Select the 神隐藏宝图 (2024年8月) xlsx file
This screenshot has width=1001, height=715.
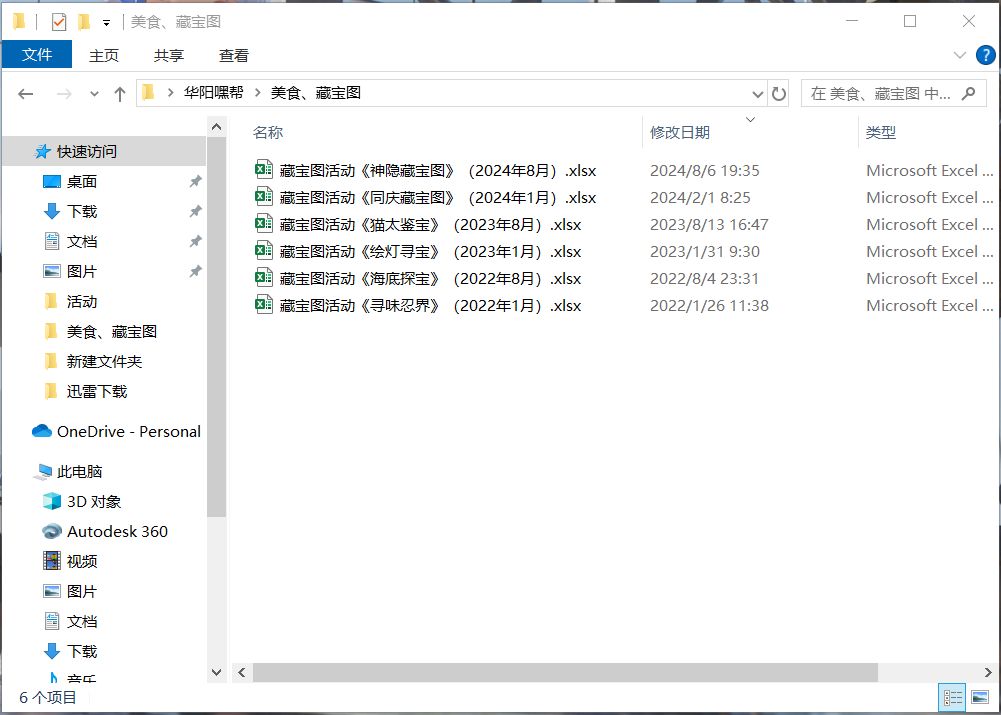point(437,170)
